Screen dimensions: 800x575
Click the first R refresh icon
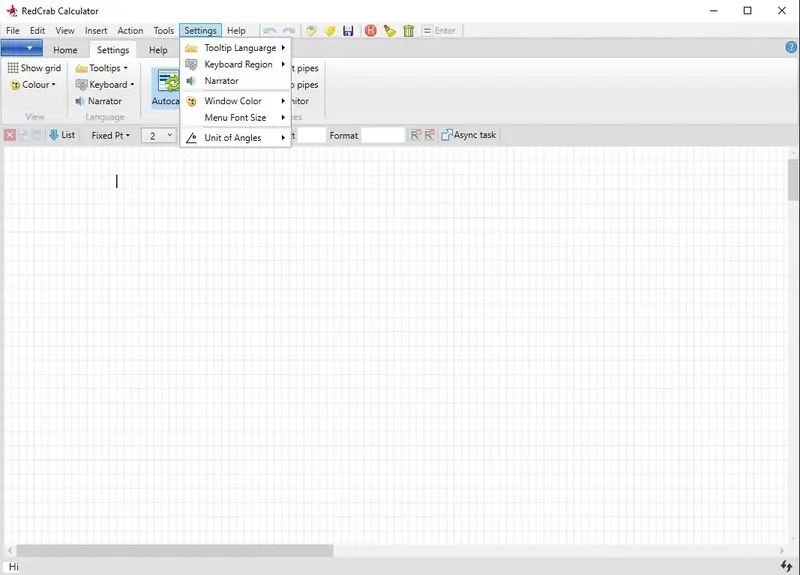coord(416,135)
